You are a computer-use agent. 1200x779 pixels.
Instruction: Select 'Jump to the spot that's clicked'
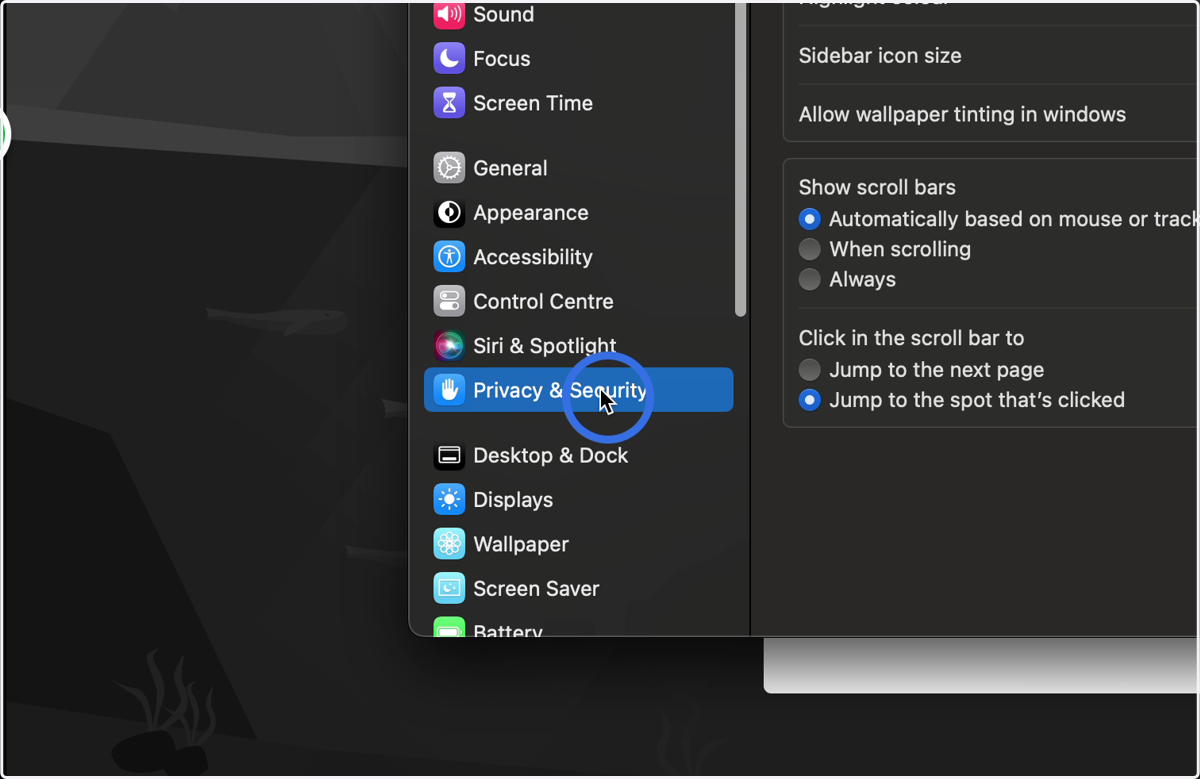[x=810, y=400]
